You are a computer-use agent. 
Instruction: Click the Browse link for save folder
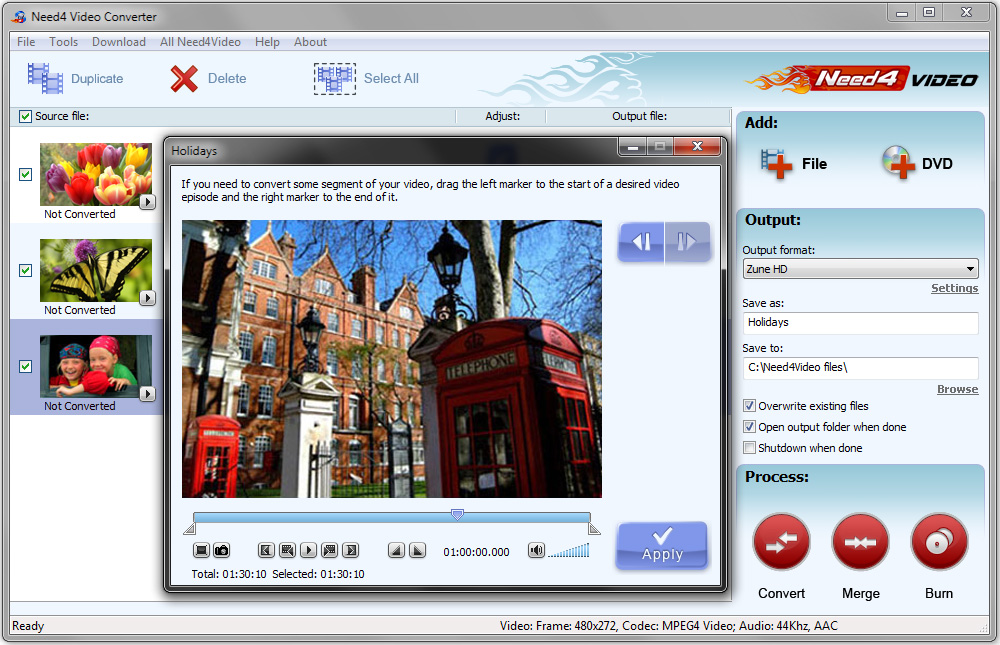point(957,389)
